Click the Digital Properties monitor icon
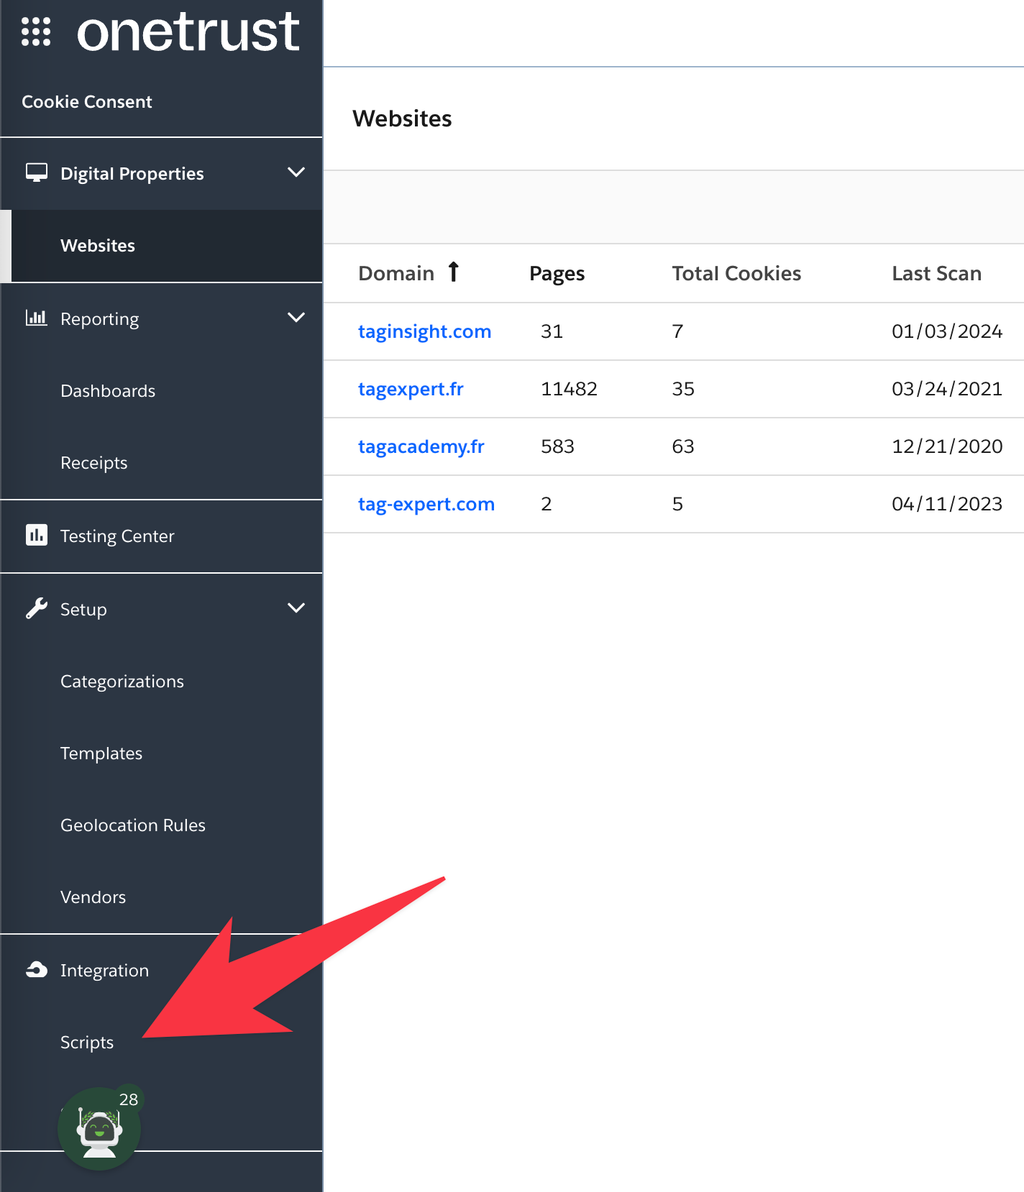 pyautogui.click(x=36, y=173)
